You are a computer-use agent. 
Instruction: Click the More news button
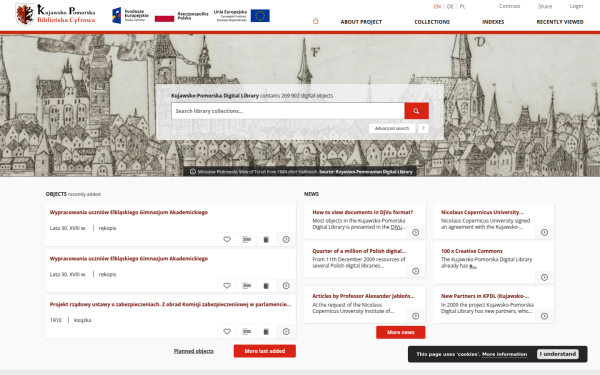(x=400, y=332)
